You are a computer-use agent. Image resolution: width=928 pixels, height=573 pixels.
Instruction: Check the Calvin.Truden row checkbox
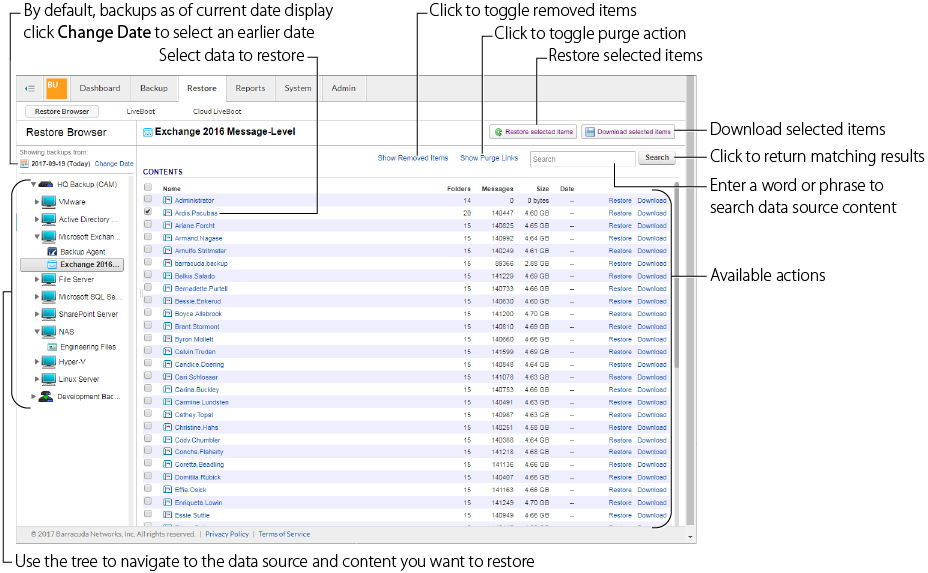pyautogui.click(x=148, y=350)
